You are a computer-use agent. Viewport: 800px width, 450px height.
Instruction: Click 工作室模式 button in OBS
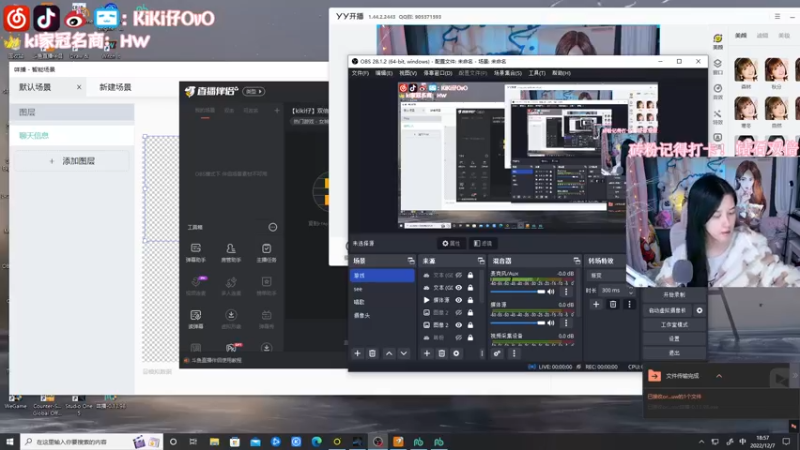[x=674, y=324]
